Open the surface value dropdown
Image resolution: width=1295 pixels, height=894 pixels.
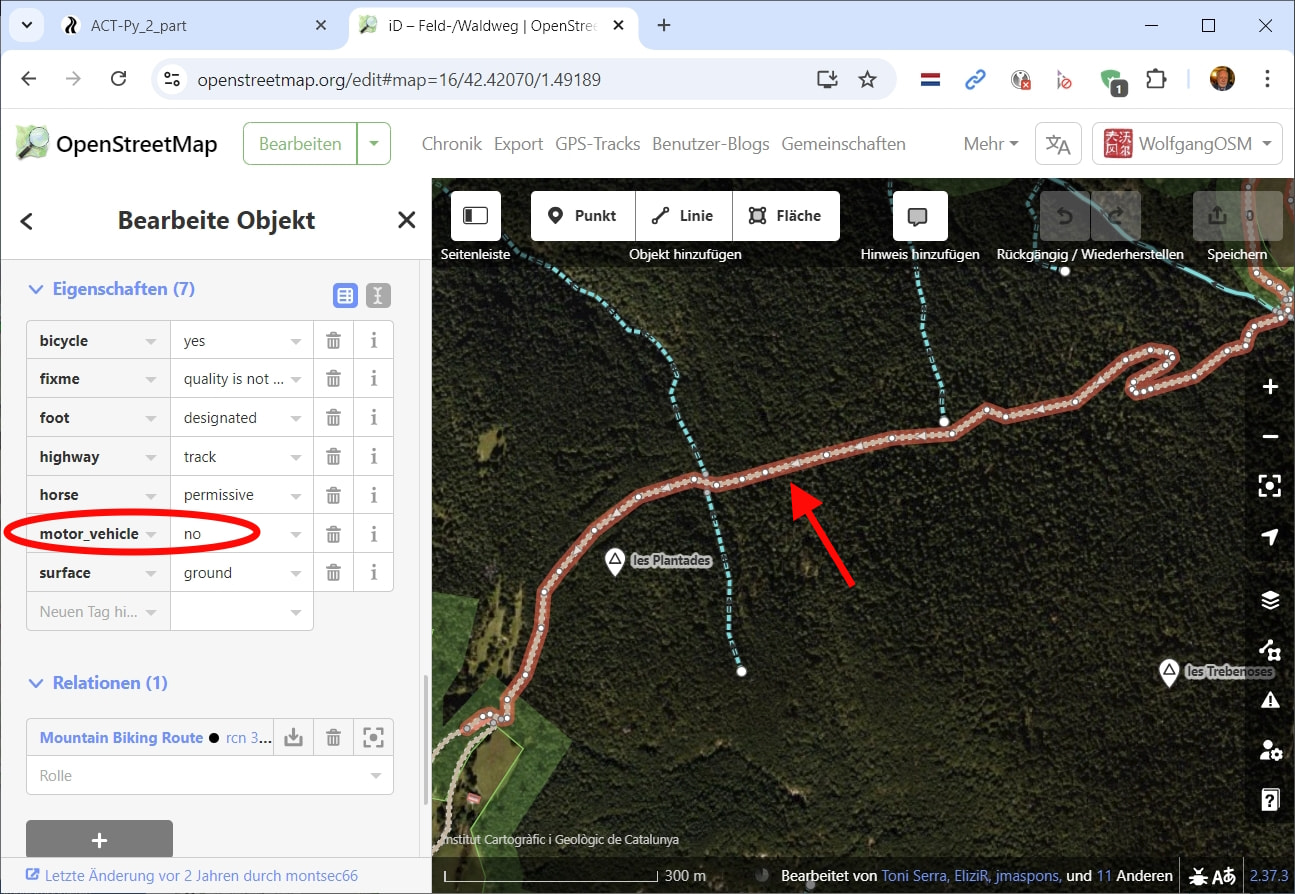point(296,573)
